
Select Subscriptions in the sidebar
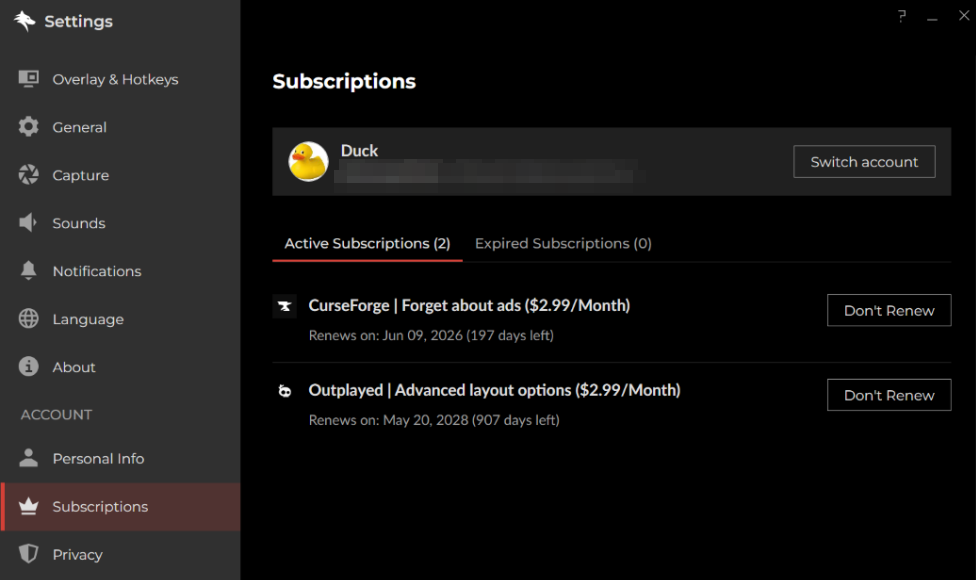point(120,507)
